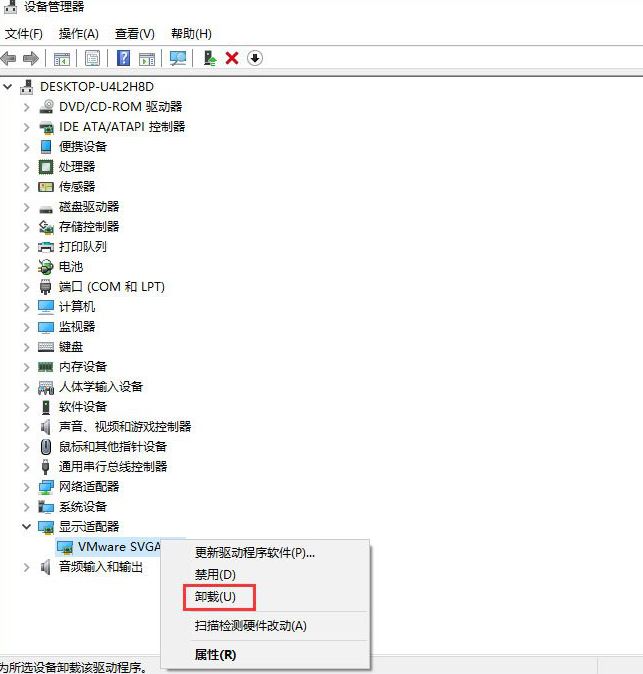Click the IDE ATA/ATAPI controller icon
Viewport: 643px width, 674px height.
coord(46,127)
